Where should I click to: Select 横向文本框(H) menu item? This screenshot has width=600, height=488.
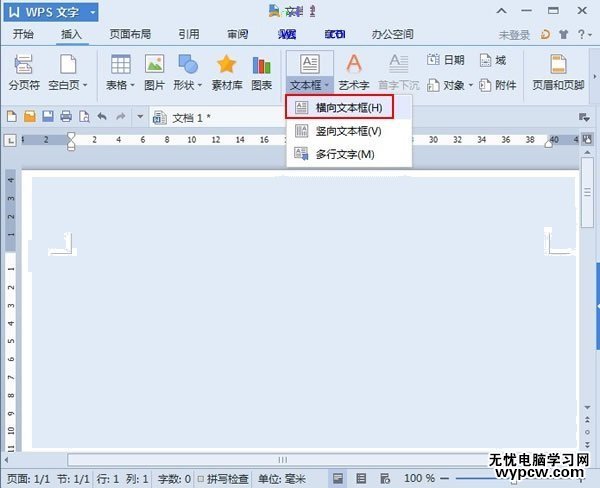click(349, 108)
